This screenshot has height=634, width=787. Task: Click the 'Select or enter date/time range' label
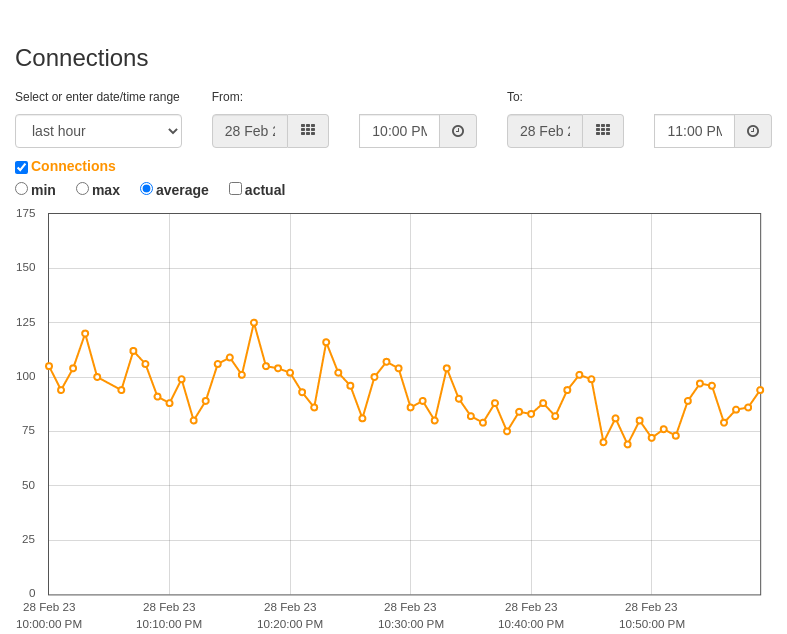click(97, 97)
